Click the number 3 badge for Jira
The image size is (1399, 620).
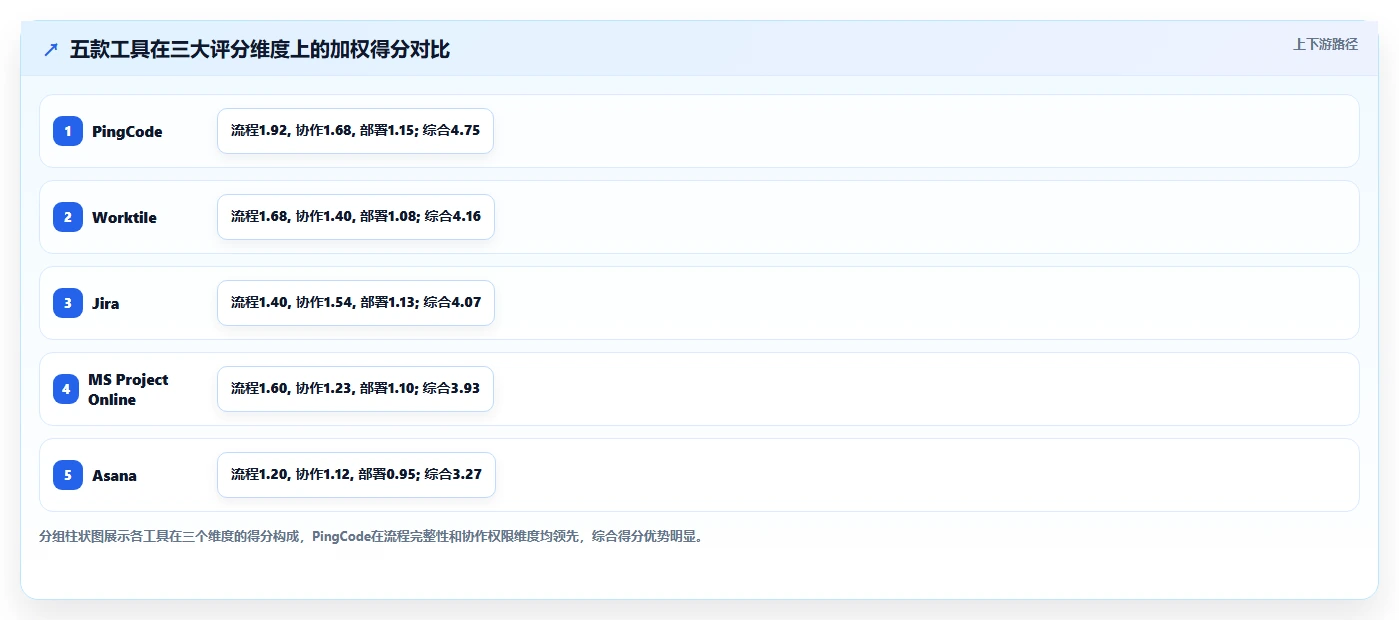click(x=68, y=303)
